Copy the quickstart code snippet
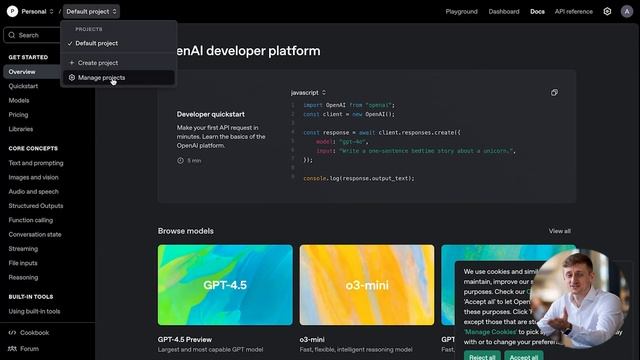The image size is (640, 360). pos(554,93)
